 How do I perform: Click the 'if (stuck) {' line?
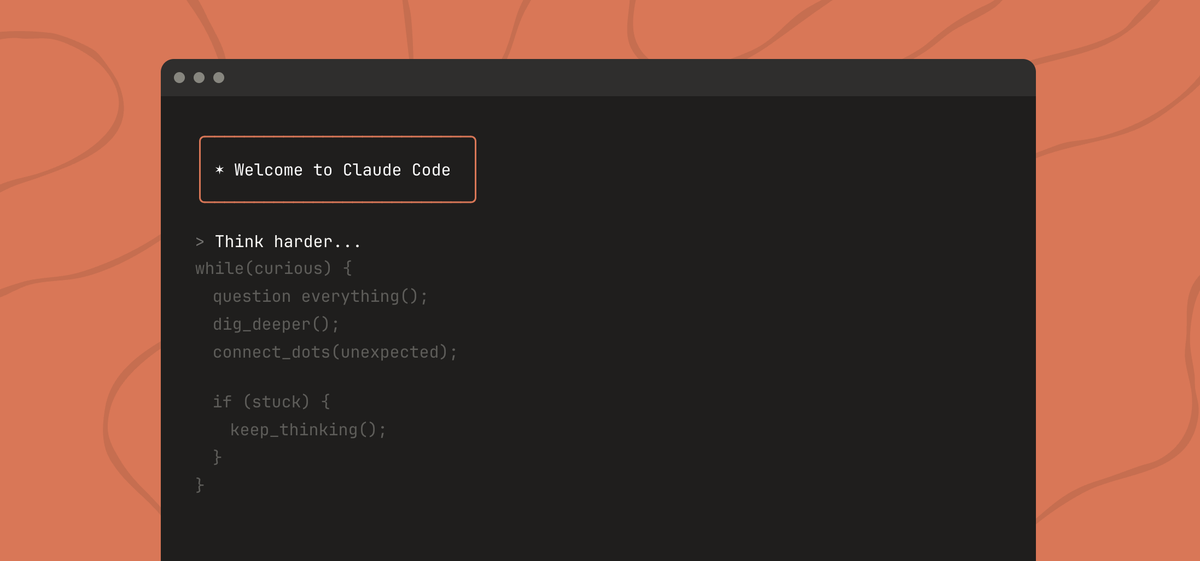point(271,402)
